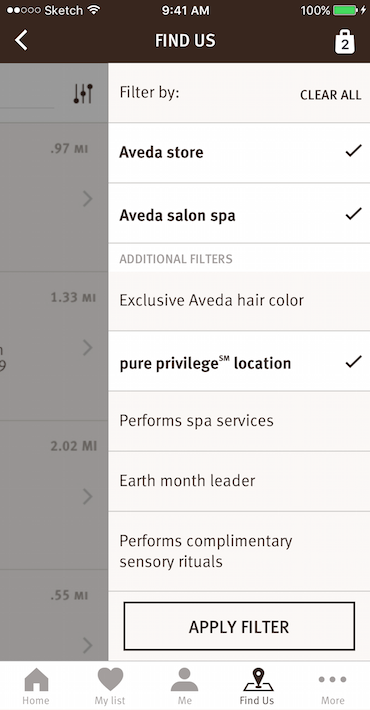The height and width of the screenshot is (710, 370).
Task: Expand the 2.02 MI location chevron
Action: click(x=88, y=497)
